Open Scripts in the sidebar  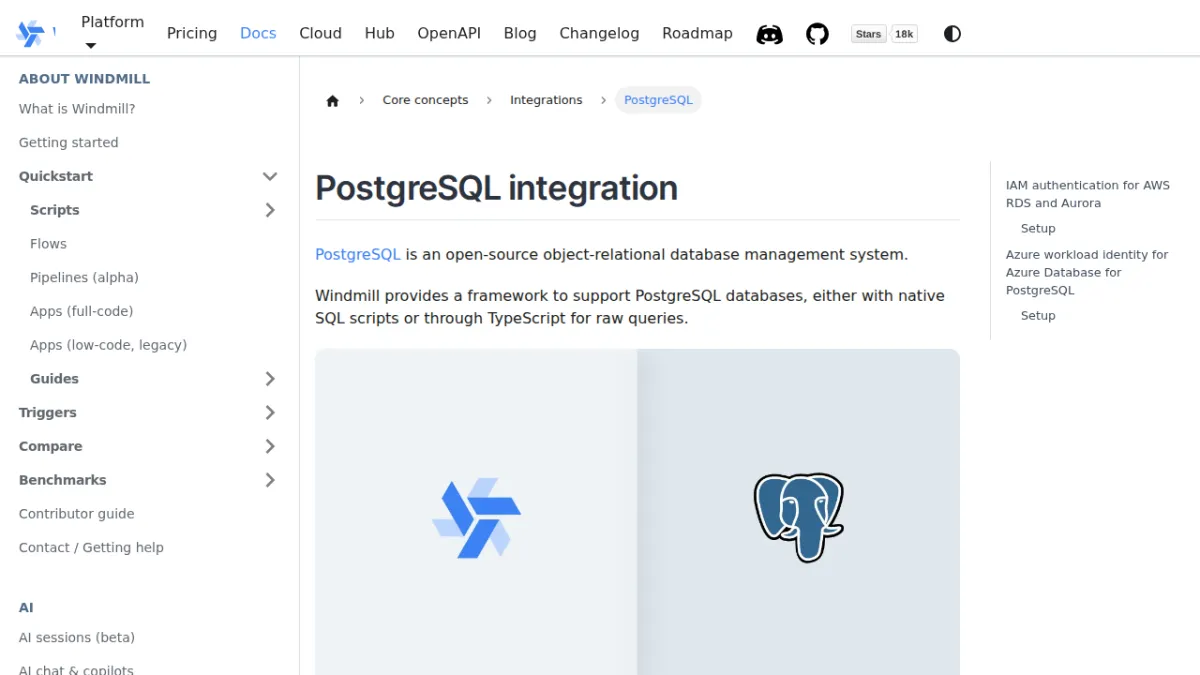pyautogui.click(x=55, y=210)
